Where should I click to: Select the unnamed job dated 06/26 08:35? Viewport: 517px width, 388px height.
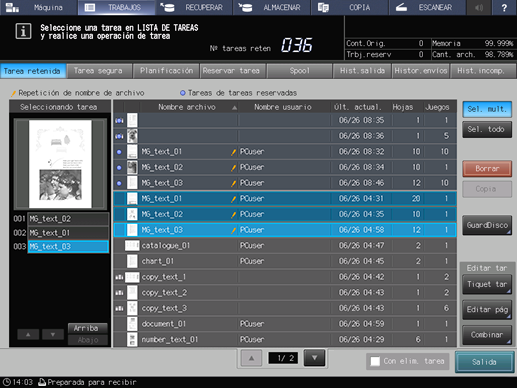(285, 120)
